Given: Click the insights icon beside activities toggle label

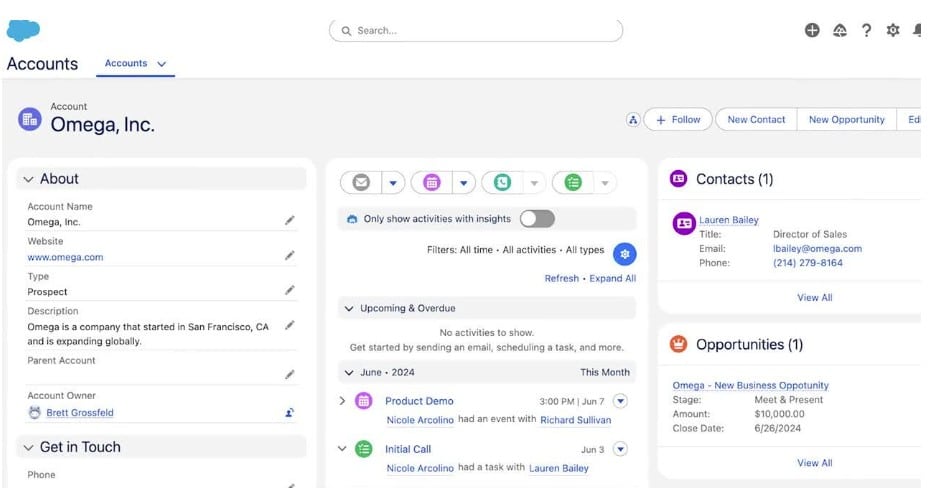Looking at the screenshot, I should 352,219.
